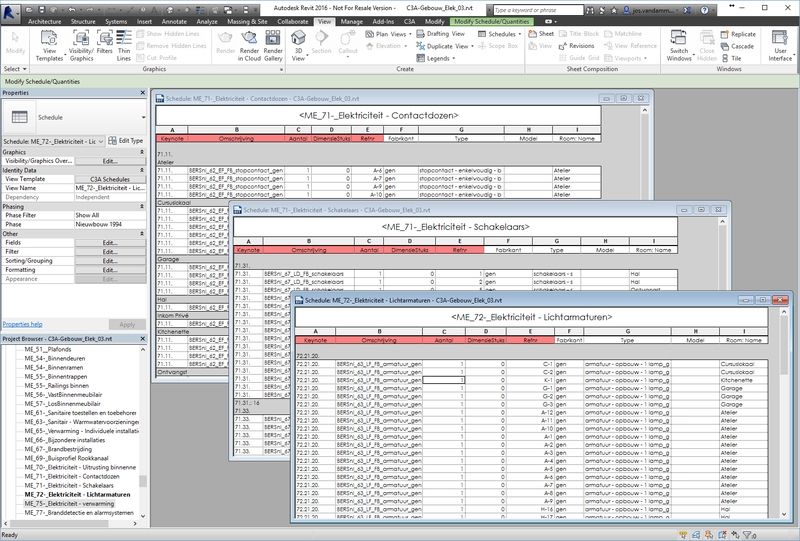Toggle Thin Lines display
This screenshot has width=800, height=541.
click(x=123, y=47)
